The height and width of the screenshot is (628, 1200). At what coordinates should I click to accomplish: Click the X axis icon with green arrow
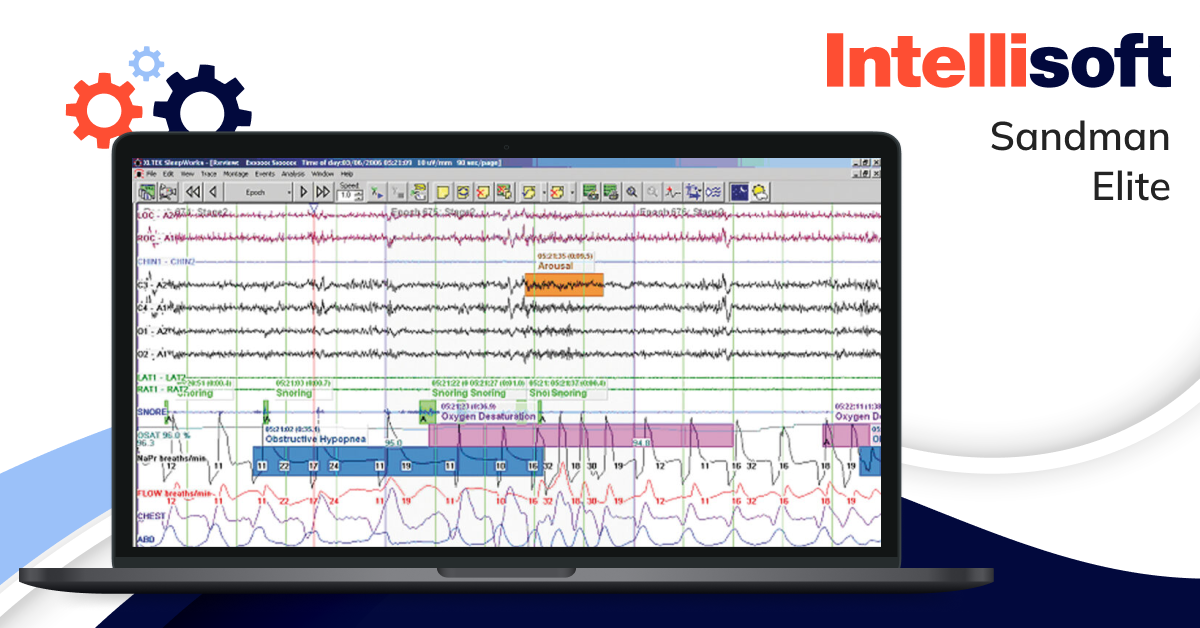pyautogui.click(x=375, y=191)
